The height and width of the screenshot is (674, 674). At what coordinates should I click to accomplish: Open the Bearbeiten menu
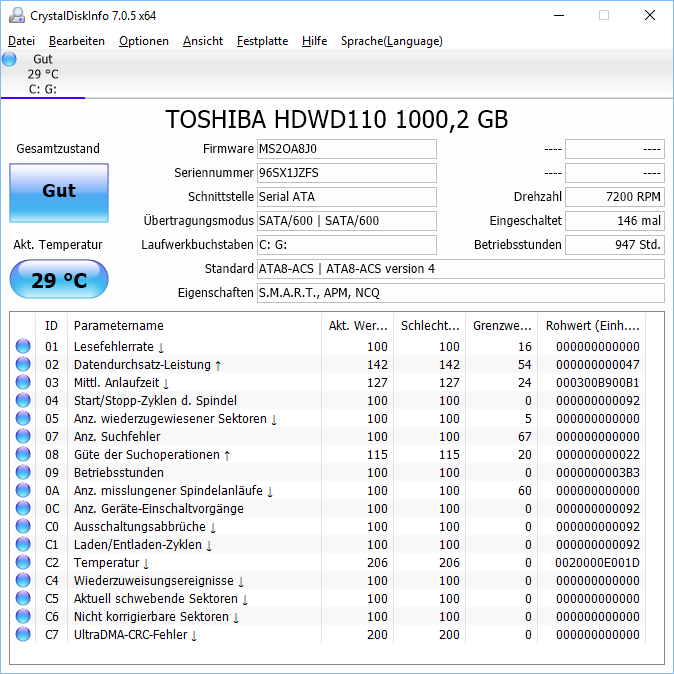pyautogui.click(x=77, y=41)
